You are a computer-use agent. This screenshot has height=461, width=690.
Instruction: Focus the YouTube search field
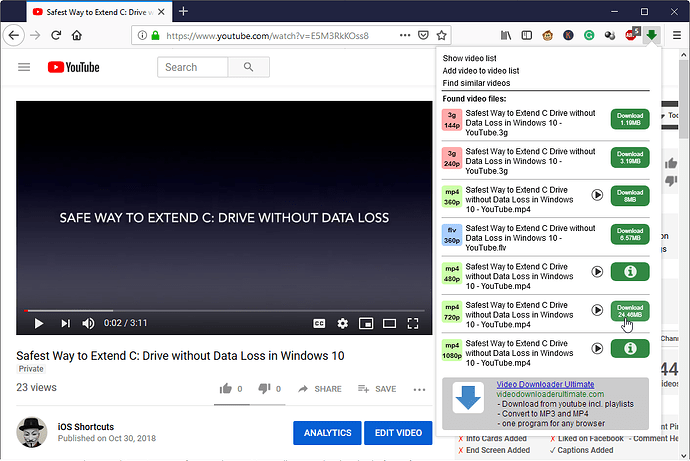192,67
